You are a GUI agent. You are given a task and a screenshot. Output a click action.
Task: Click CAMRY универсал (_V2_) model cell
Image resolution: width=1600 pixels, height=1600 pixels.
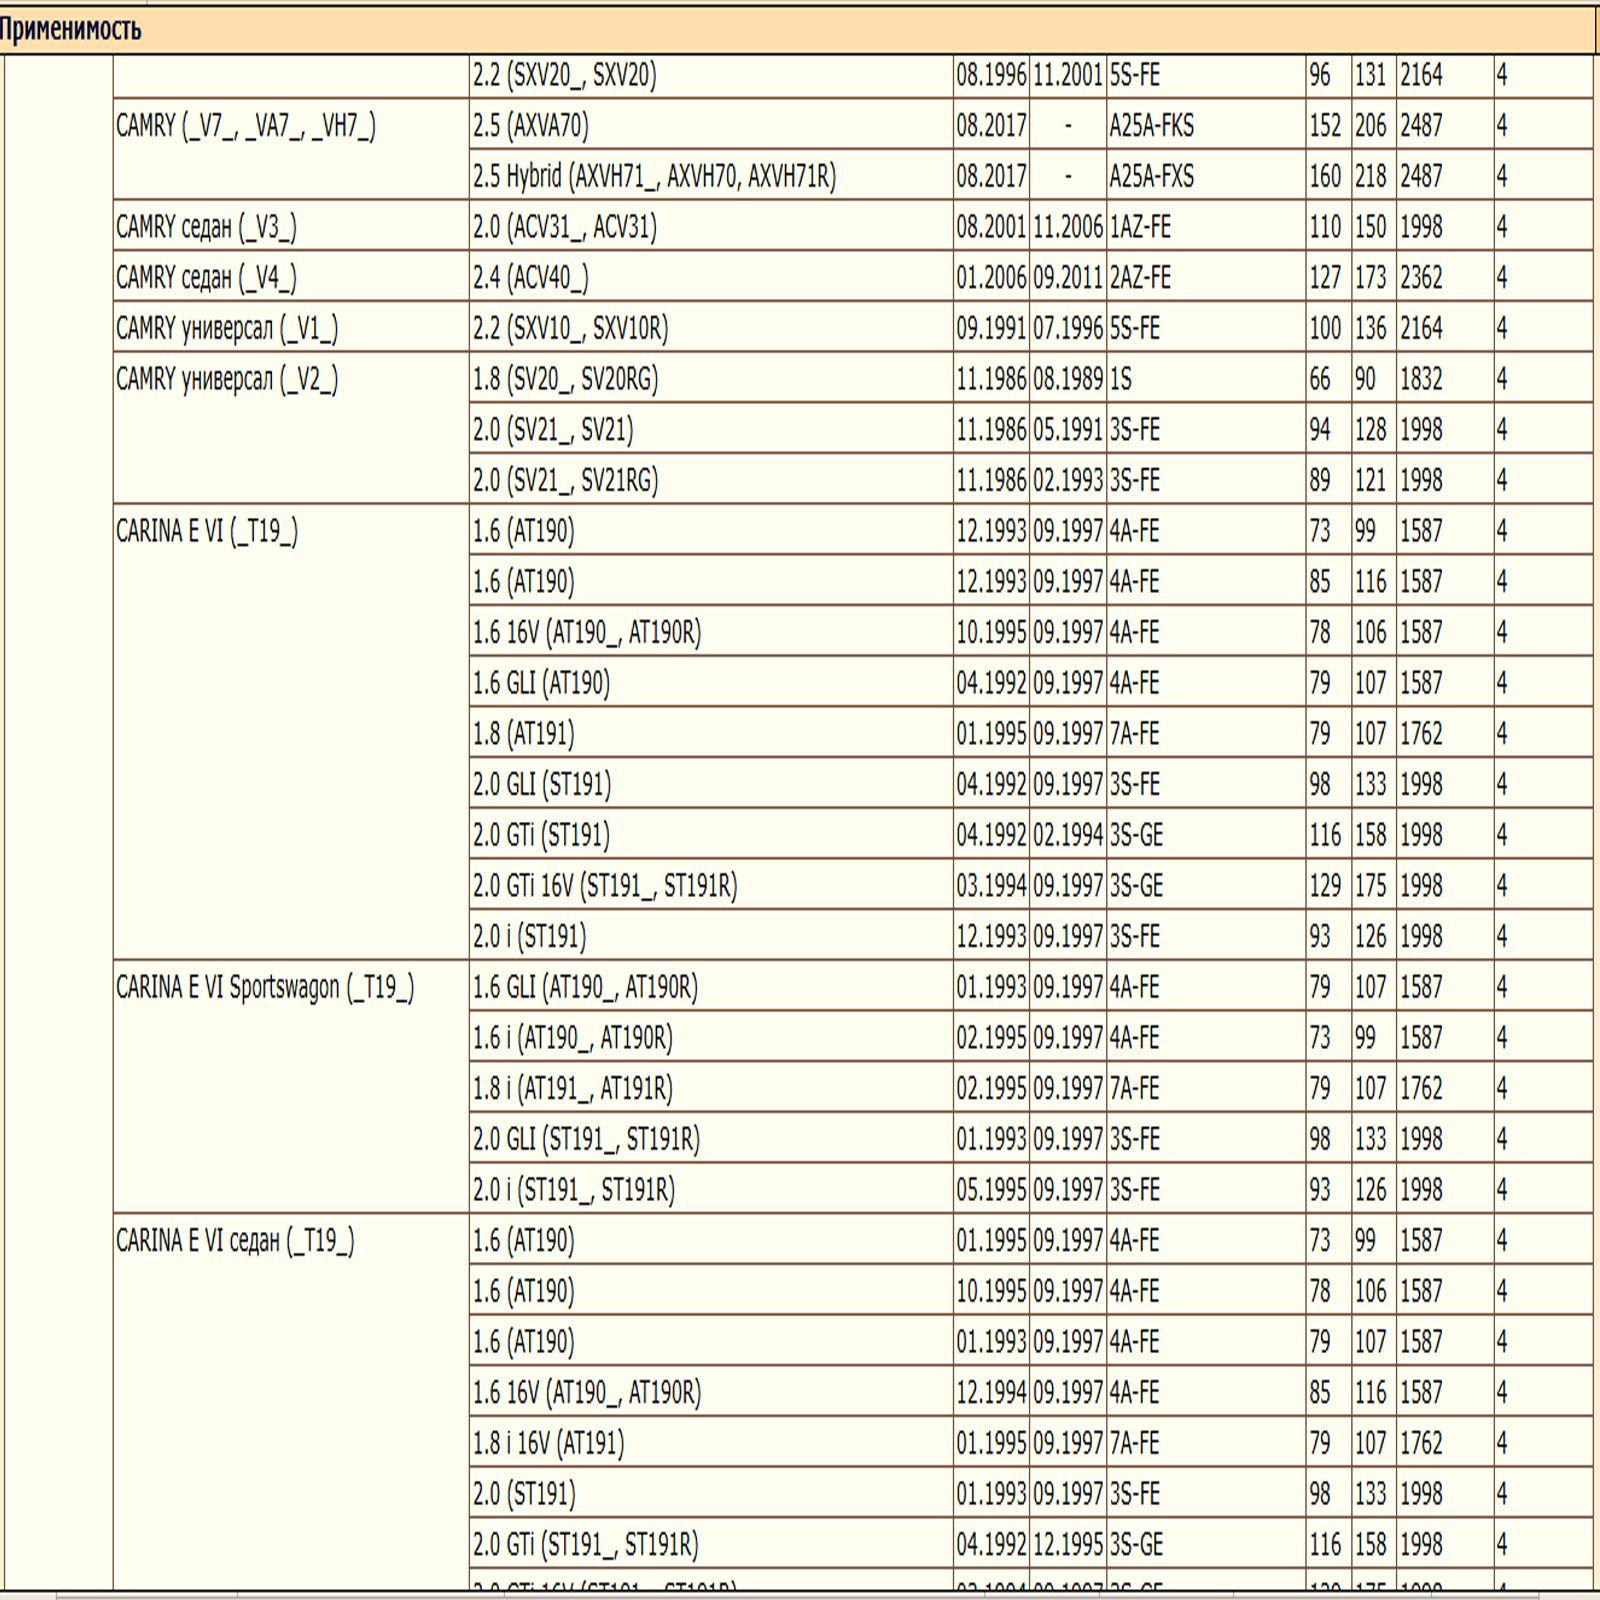tap(227, 380)
